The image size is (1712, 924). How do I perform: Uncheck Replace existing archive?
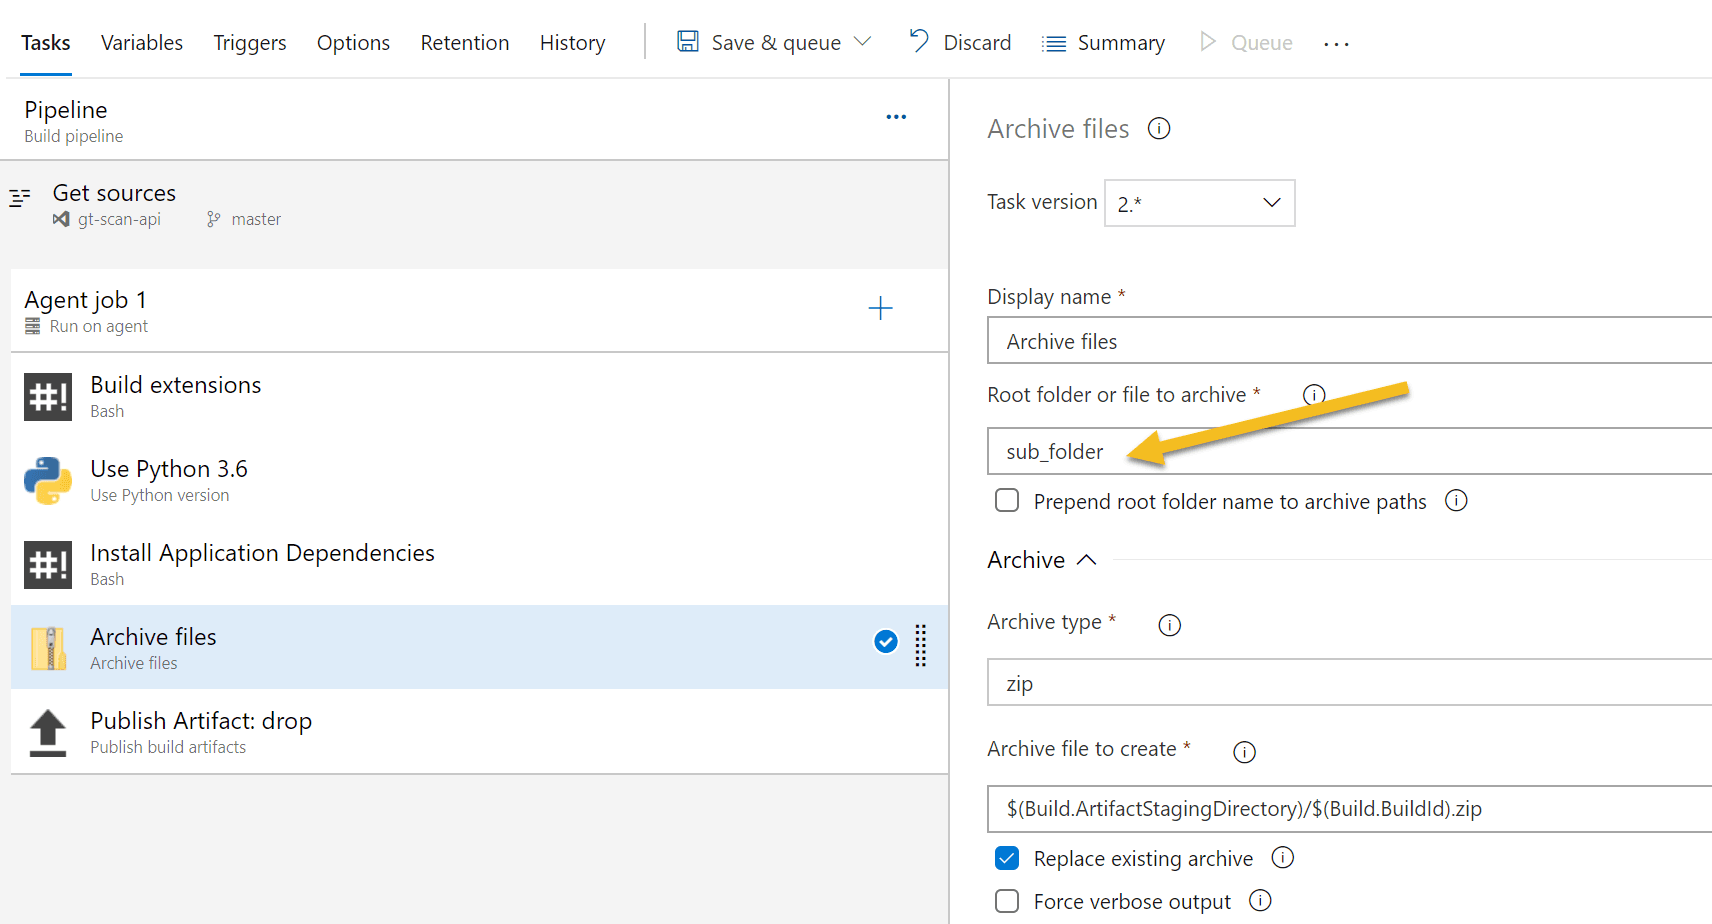tap(1006, 858)
